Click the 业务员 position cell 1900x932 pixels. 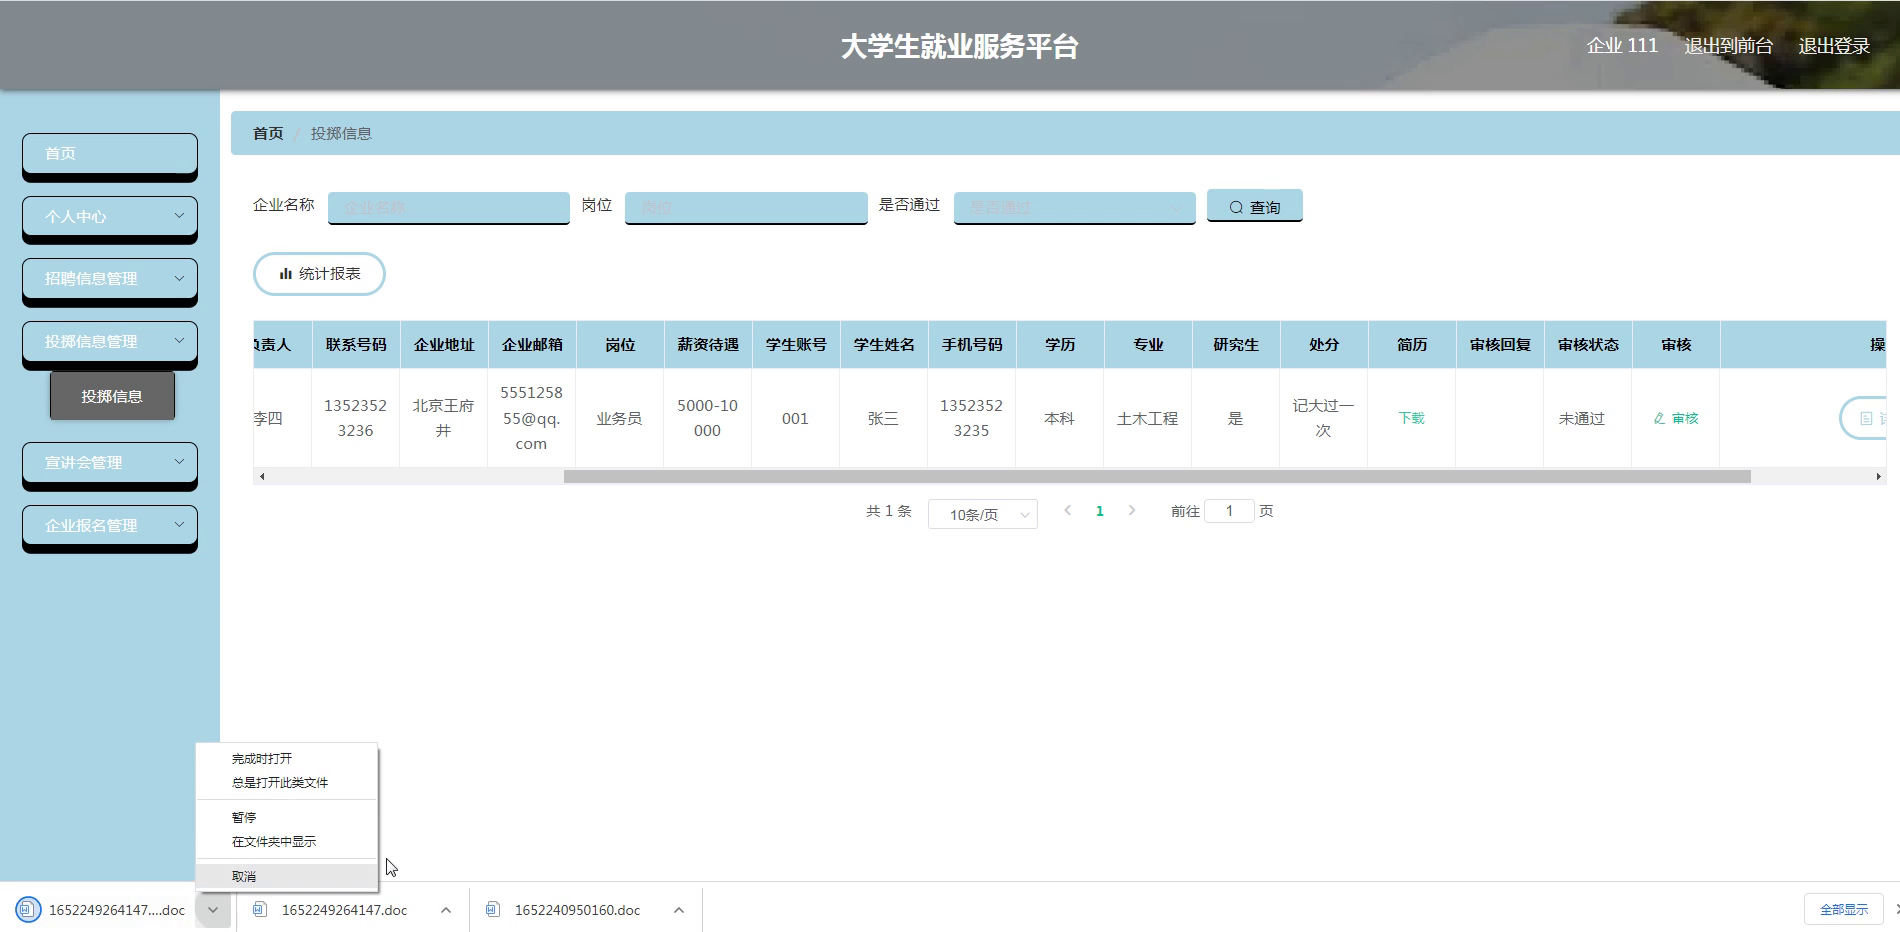pos(619,418)
